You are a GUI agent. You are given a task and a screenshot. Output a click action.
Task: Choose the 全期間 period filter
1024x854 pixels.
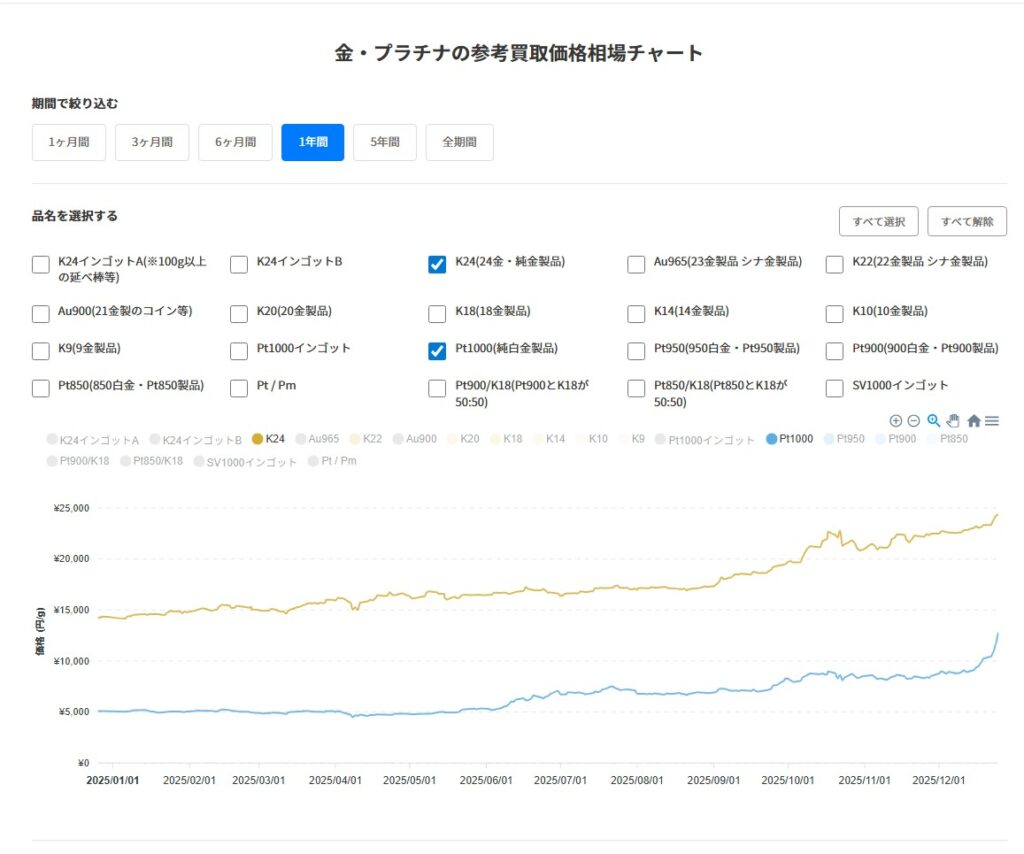pyautogui.click(x=459, y=142)
